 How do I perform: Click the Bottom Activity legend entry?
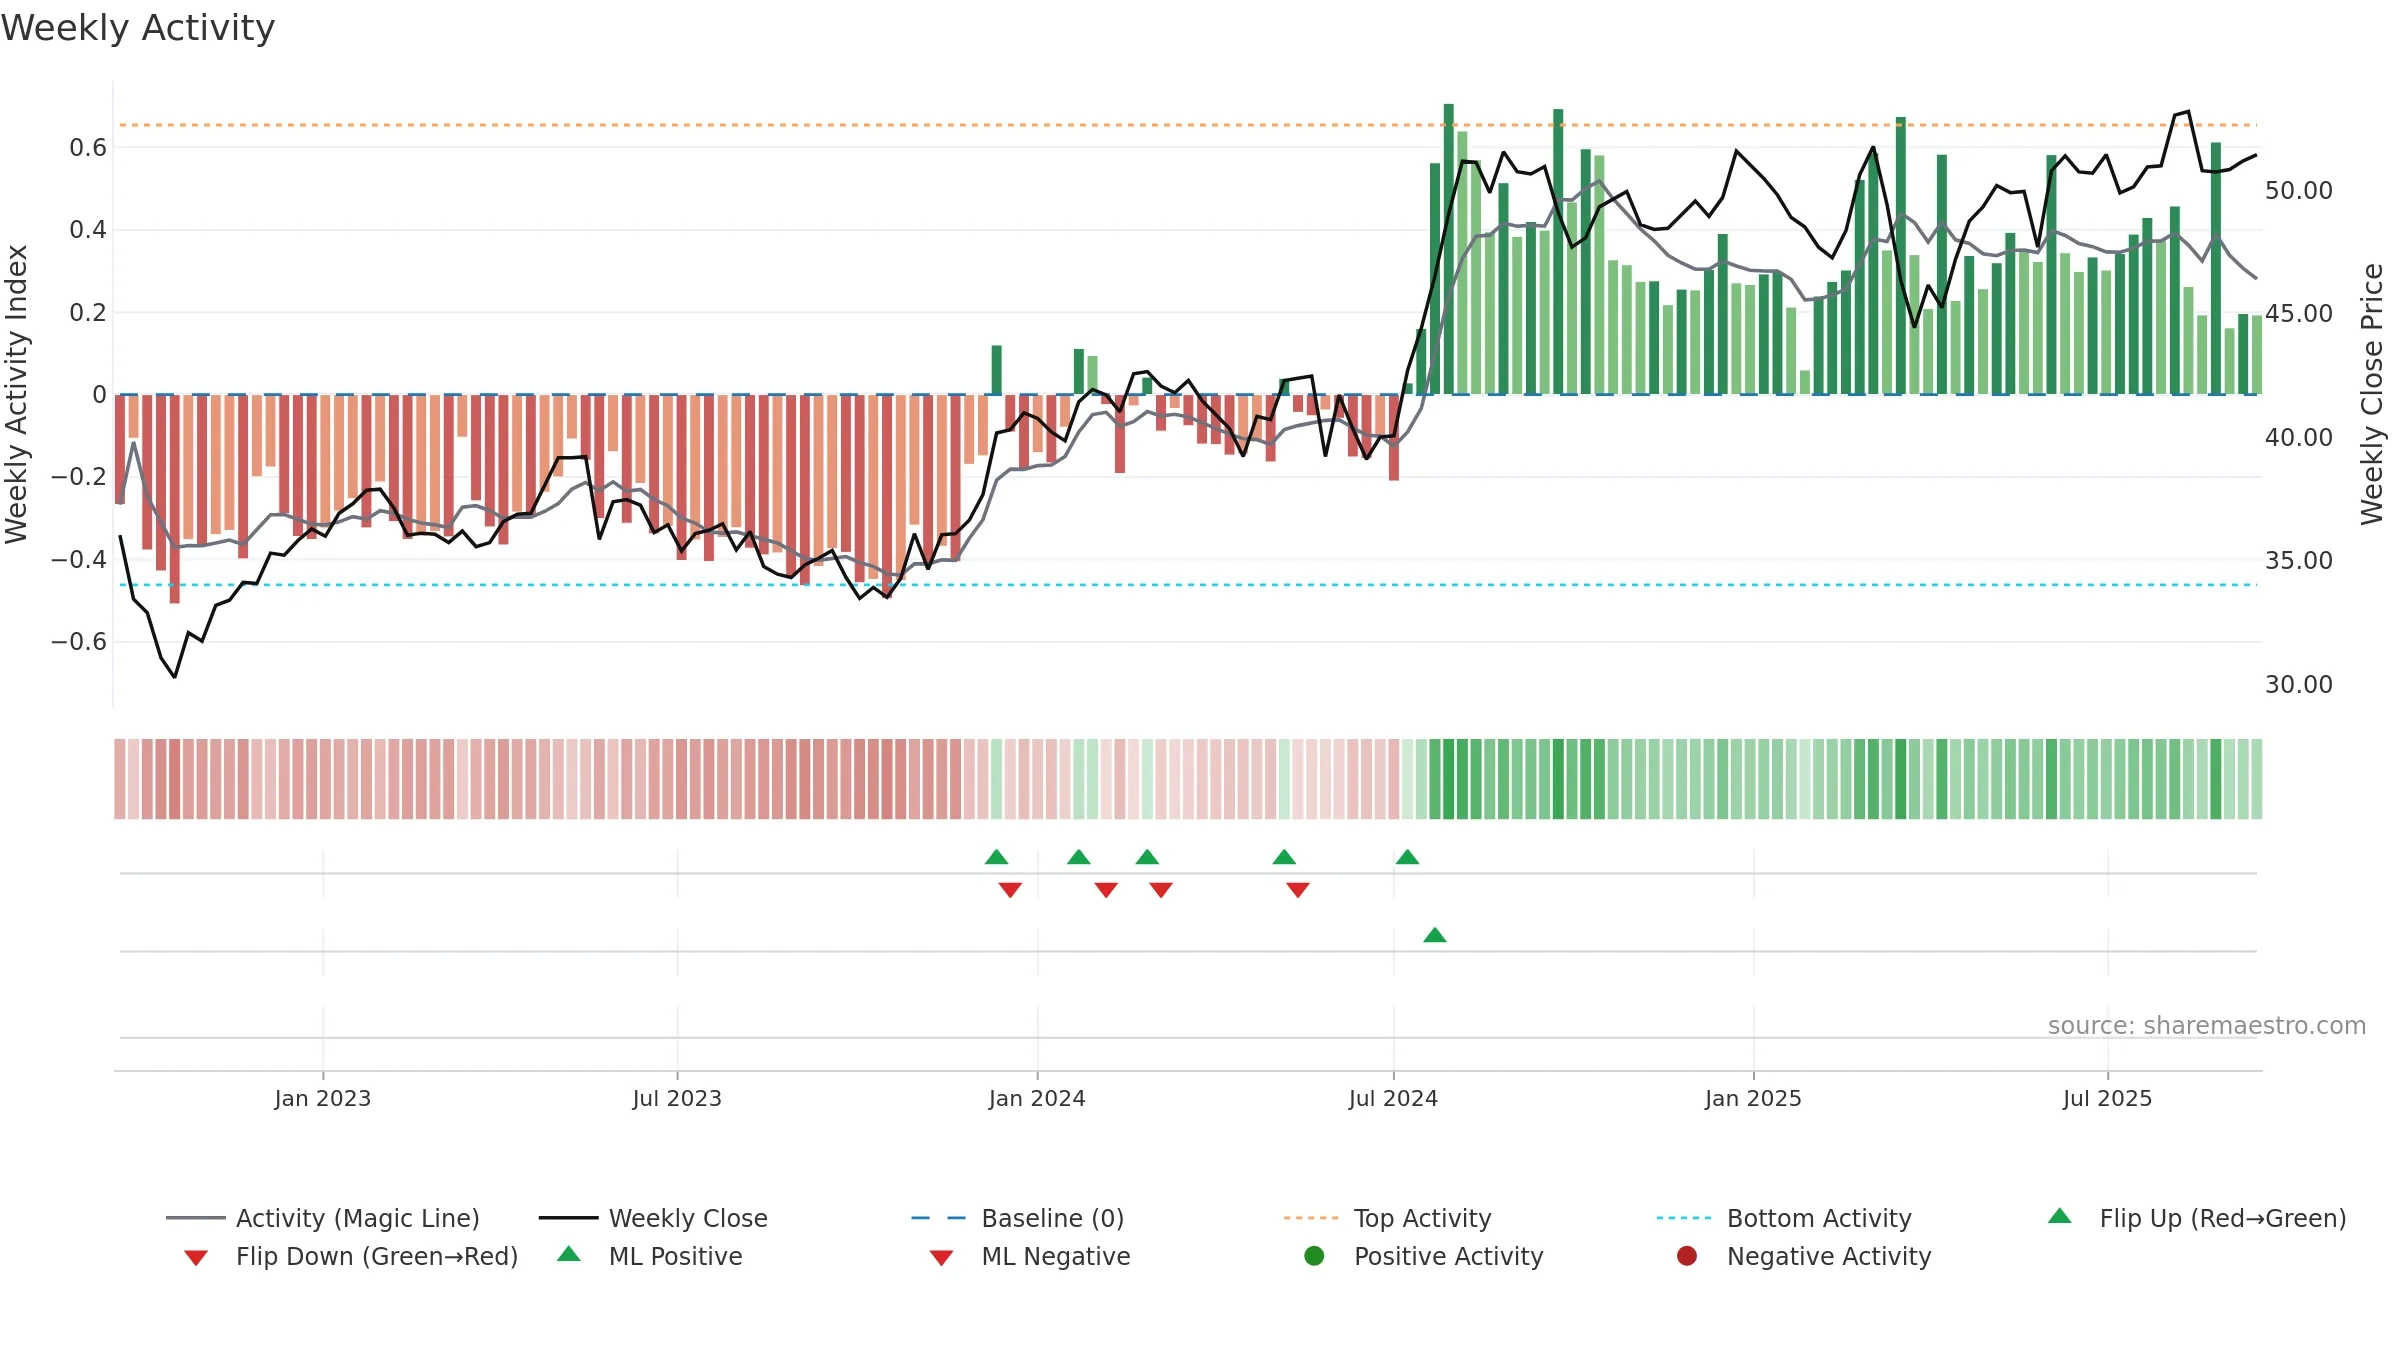(1784, 1218)
